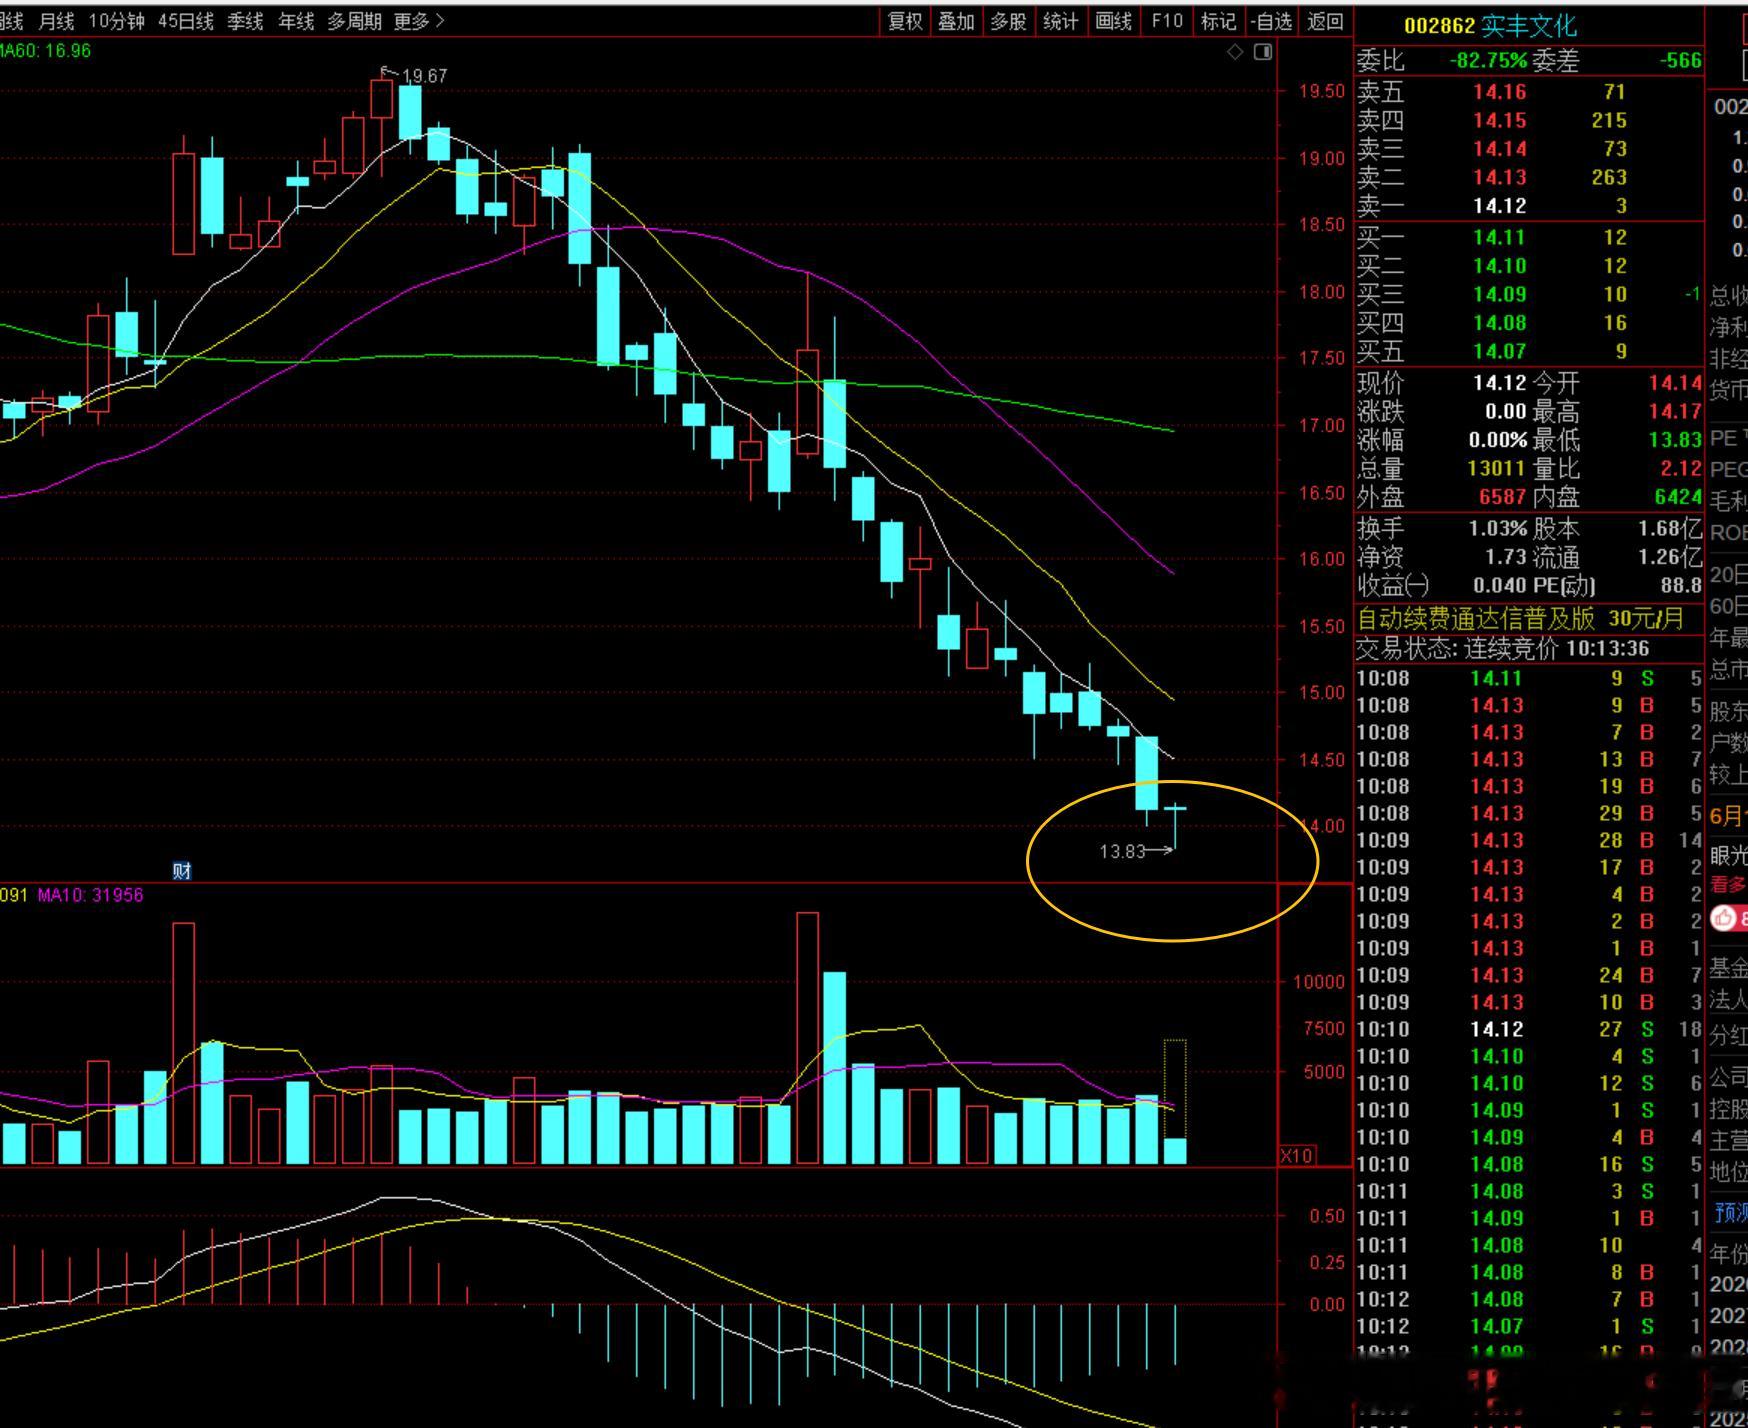Click the 19.67 high price label
Screen dimensions: 1748x1428
[x=424, y=76]
